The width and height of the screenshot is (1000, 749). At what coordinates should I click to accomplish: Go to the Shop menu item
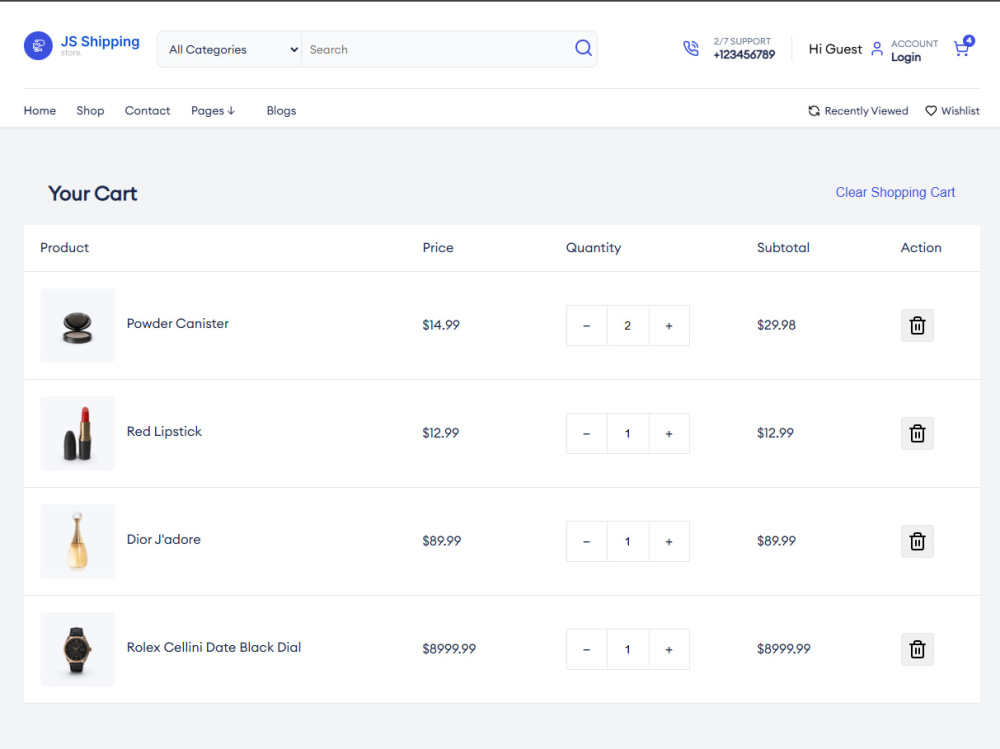point(90,110)
